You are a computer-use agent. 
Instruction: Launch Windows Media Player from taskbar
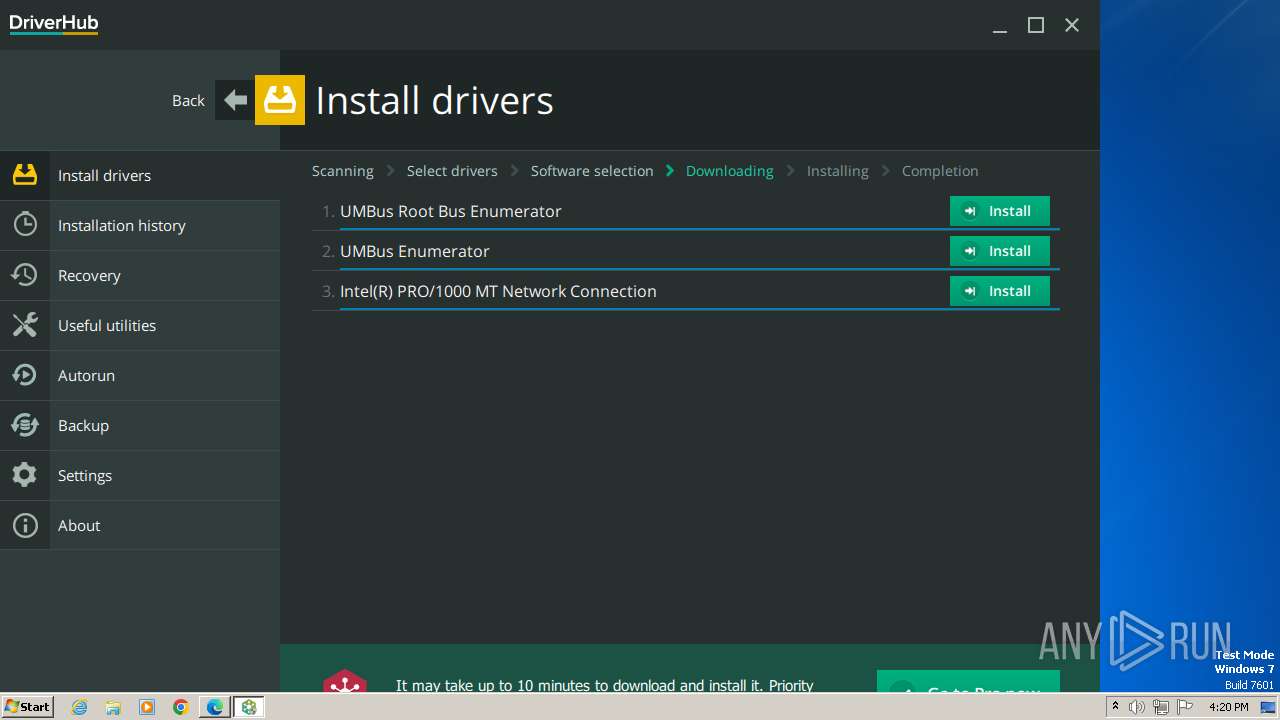[x=147, y=707]
